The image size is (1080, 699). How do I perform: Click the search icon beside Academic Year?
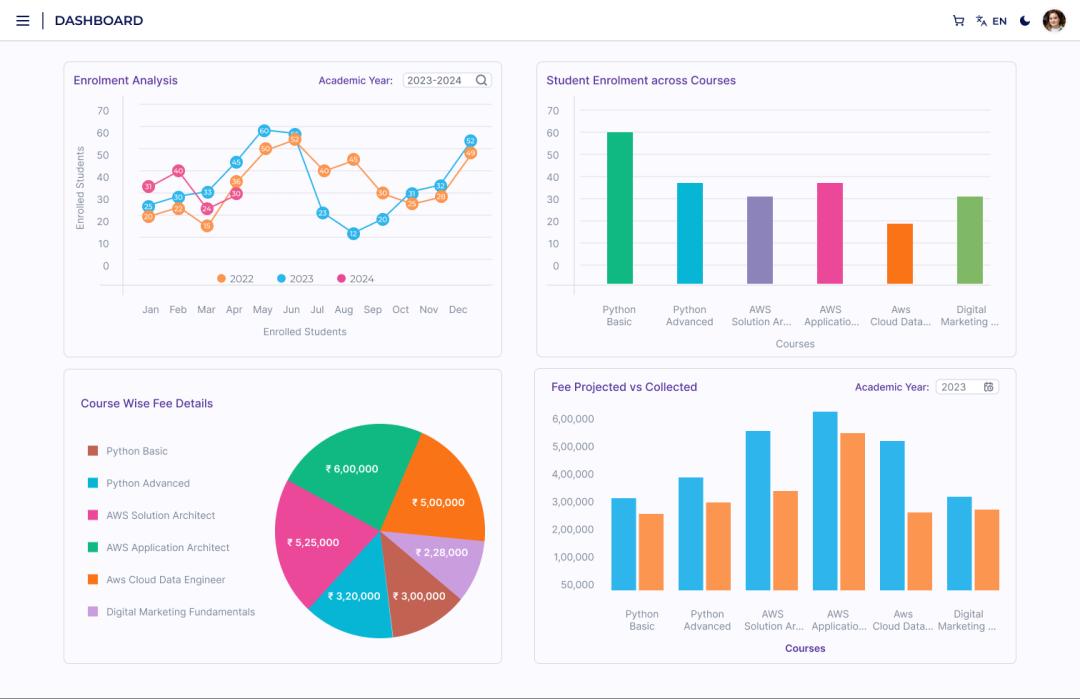click(x=482, y=80)
